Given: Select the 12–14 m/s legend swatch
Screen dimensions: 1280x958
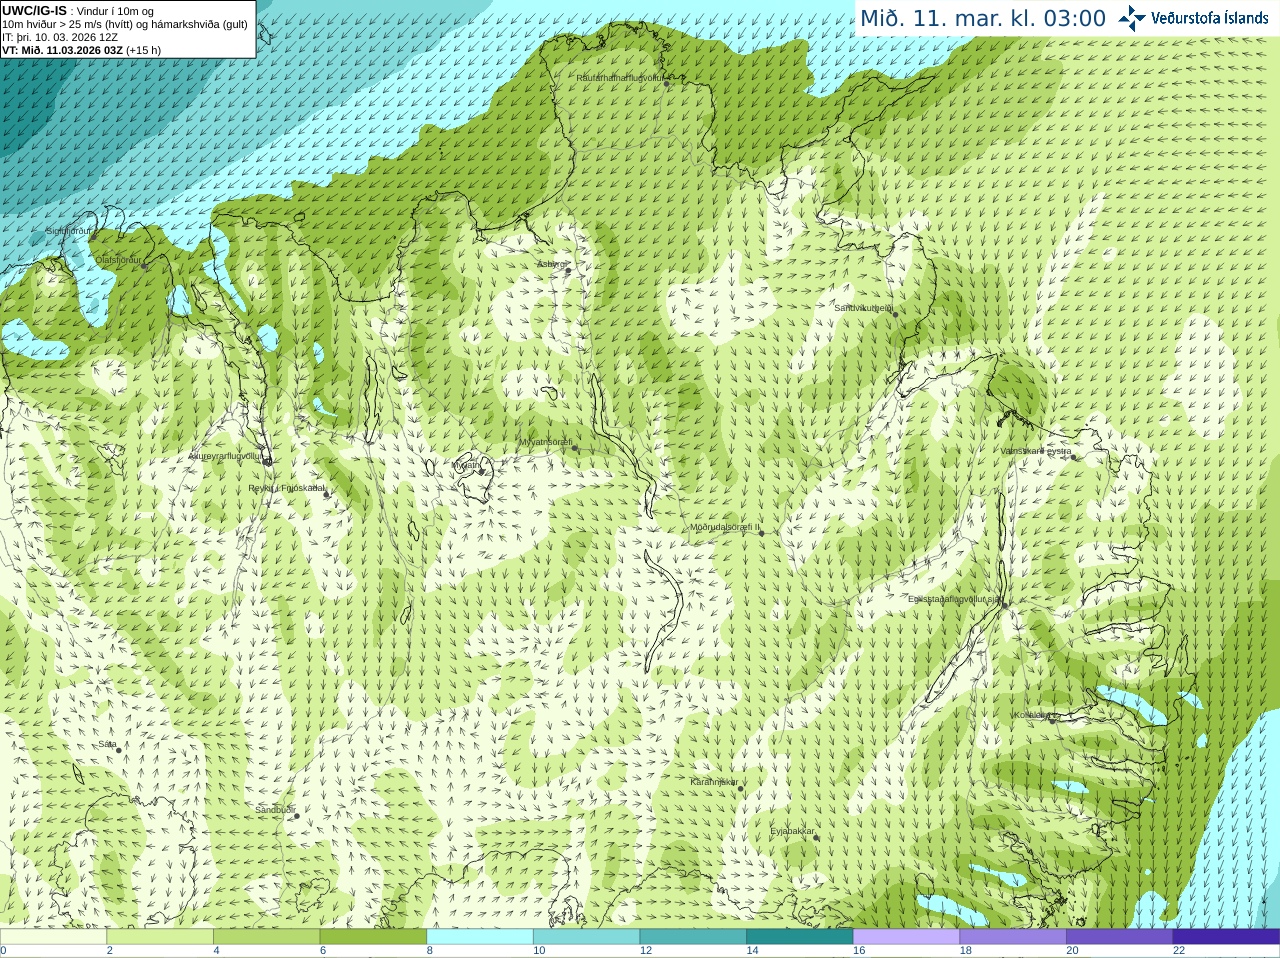Looking at the screenshot, I should (x=693, y=937).
